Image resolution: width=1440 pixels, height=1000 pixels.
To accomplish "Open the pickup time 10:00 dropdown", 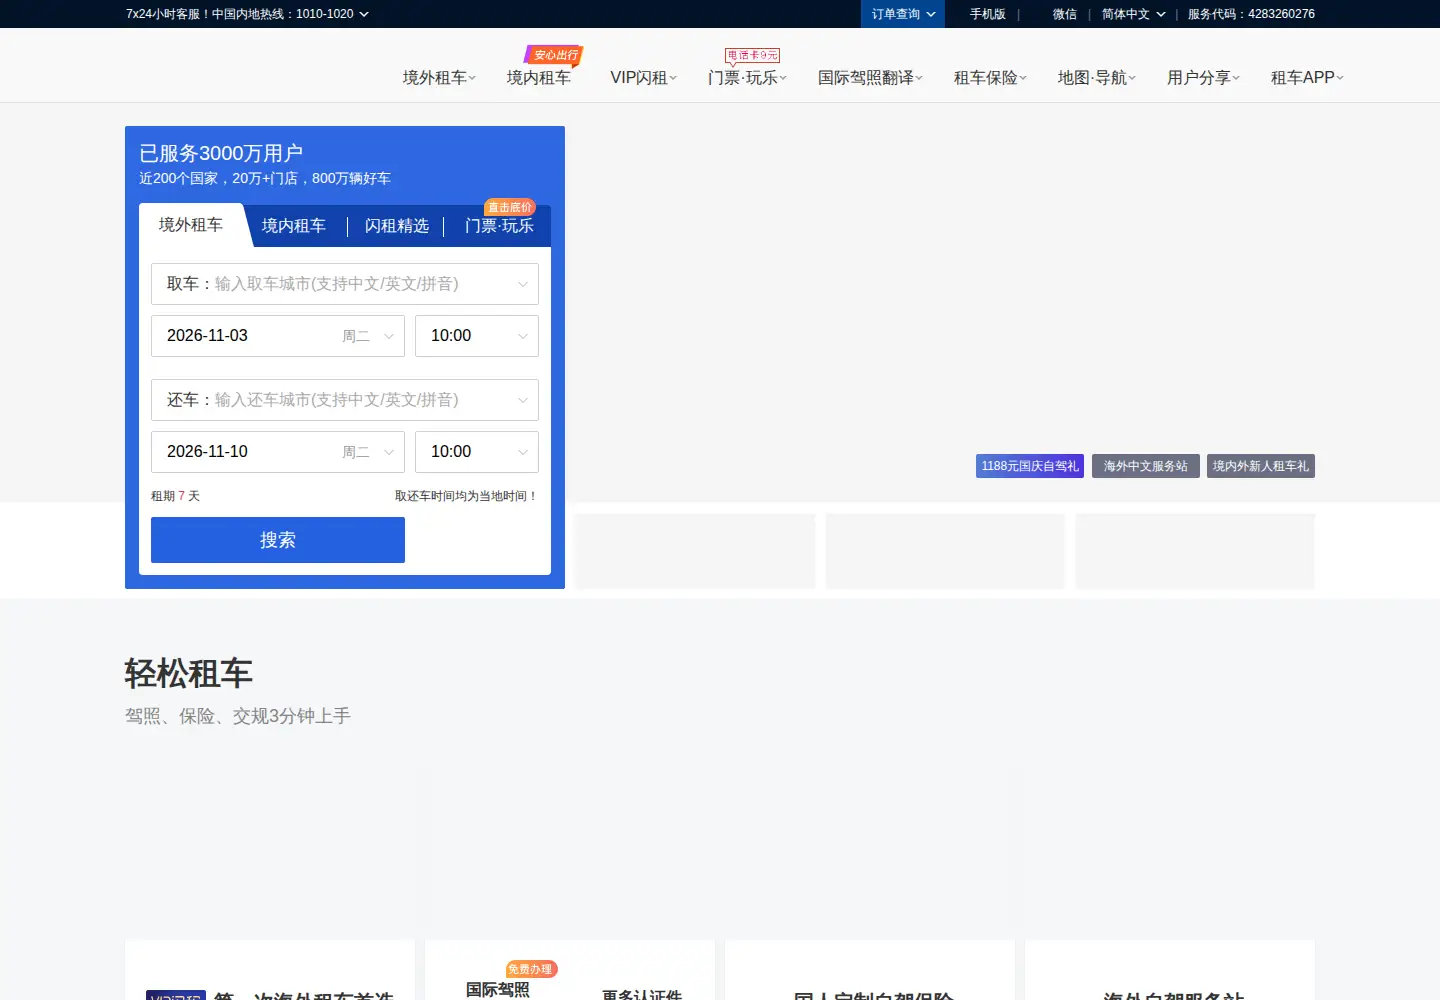I will [x=477, y=336].
